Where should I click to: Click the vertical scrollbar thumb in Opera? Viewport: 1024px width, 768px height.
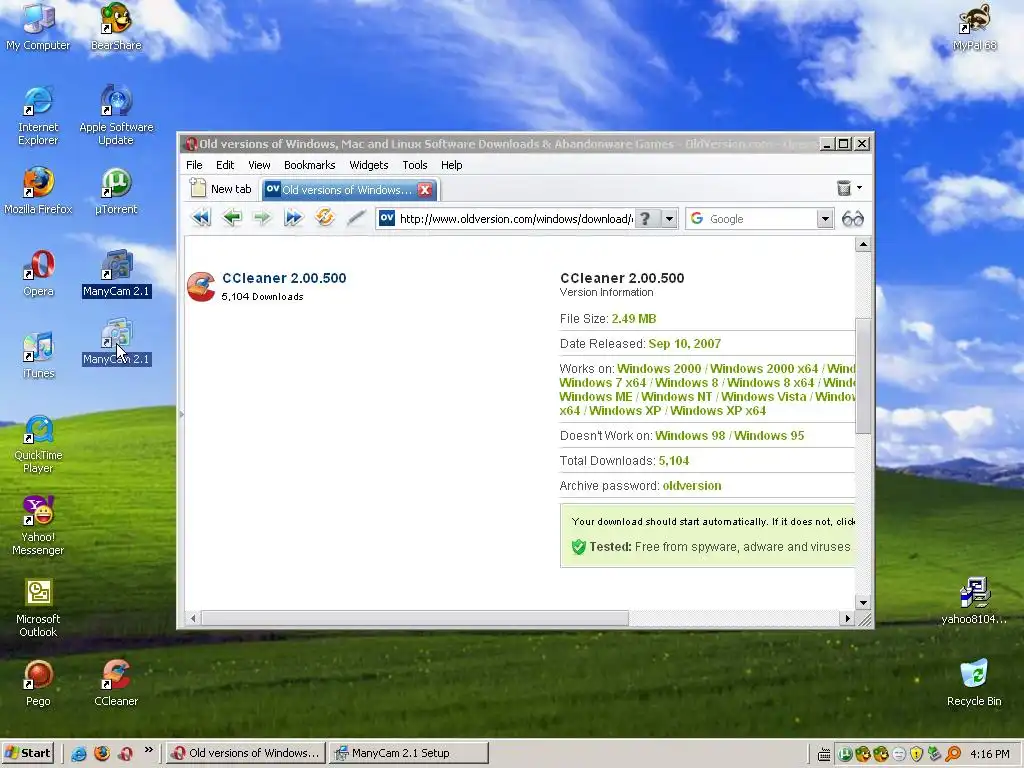pyautogui.click(x=863, y=376)
